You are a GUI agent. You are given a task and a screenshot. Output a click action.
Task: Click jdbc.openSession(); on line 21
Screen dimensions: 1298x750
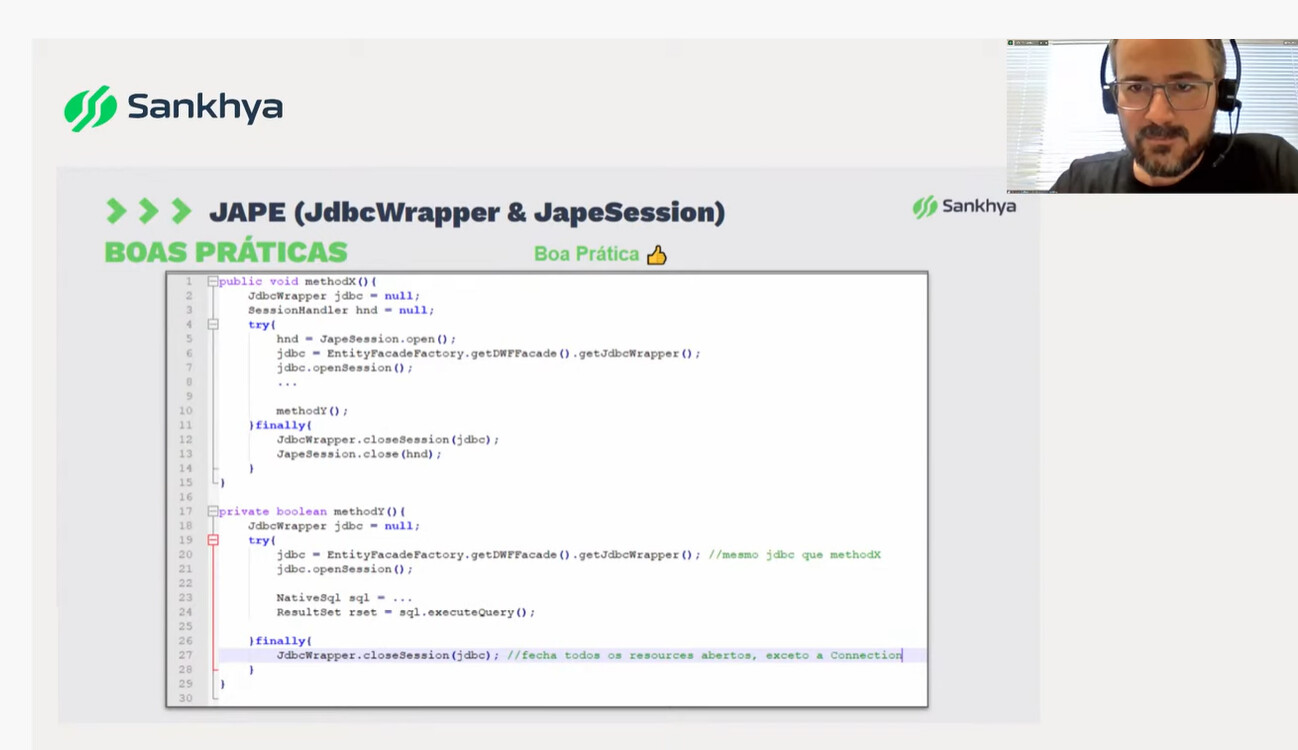point(345,569)
